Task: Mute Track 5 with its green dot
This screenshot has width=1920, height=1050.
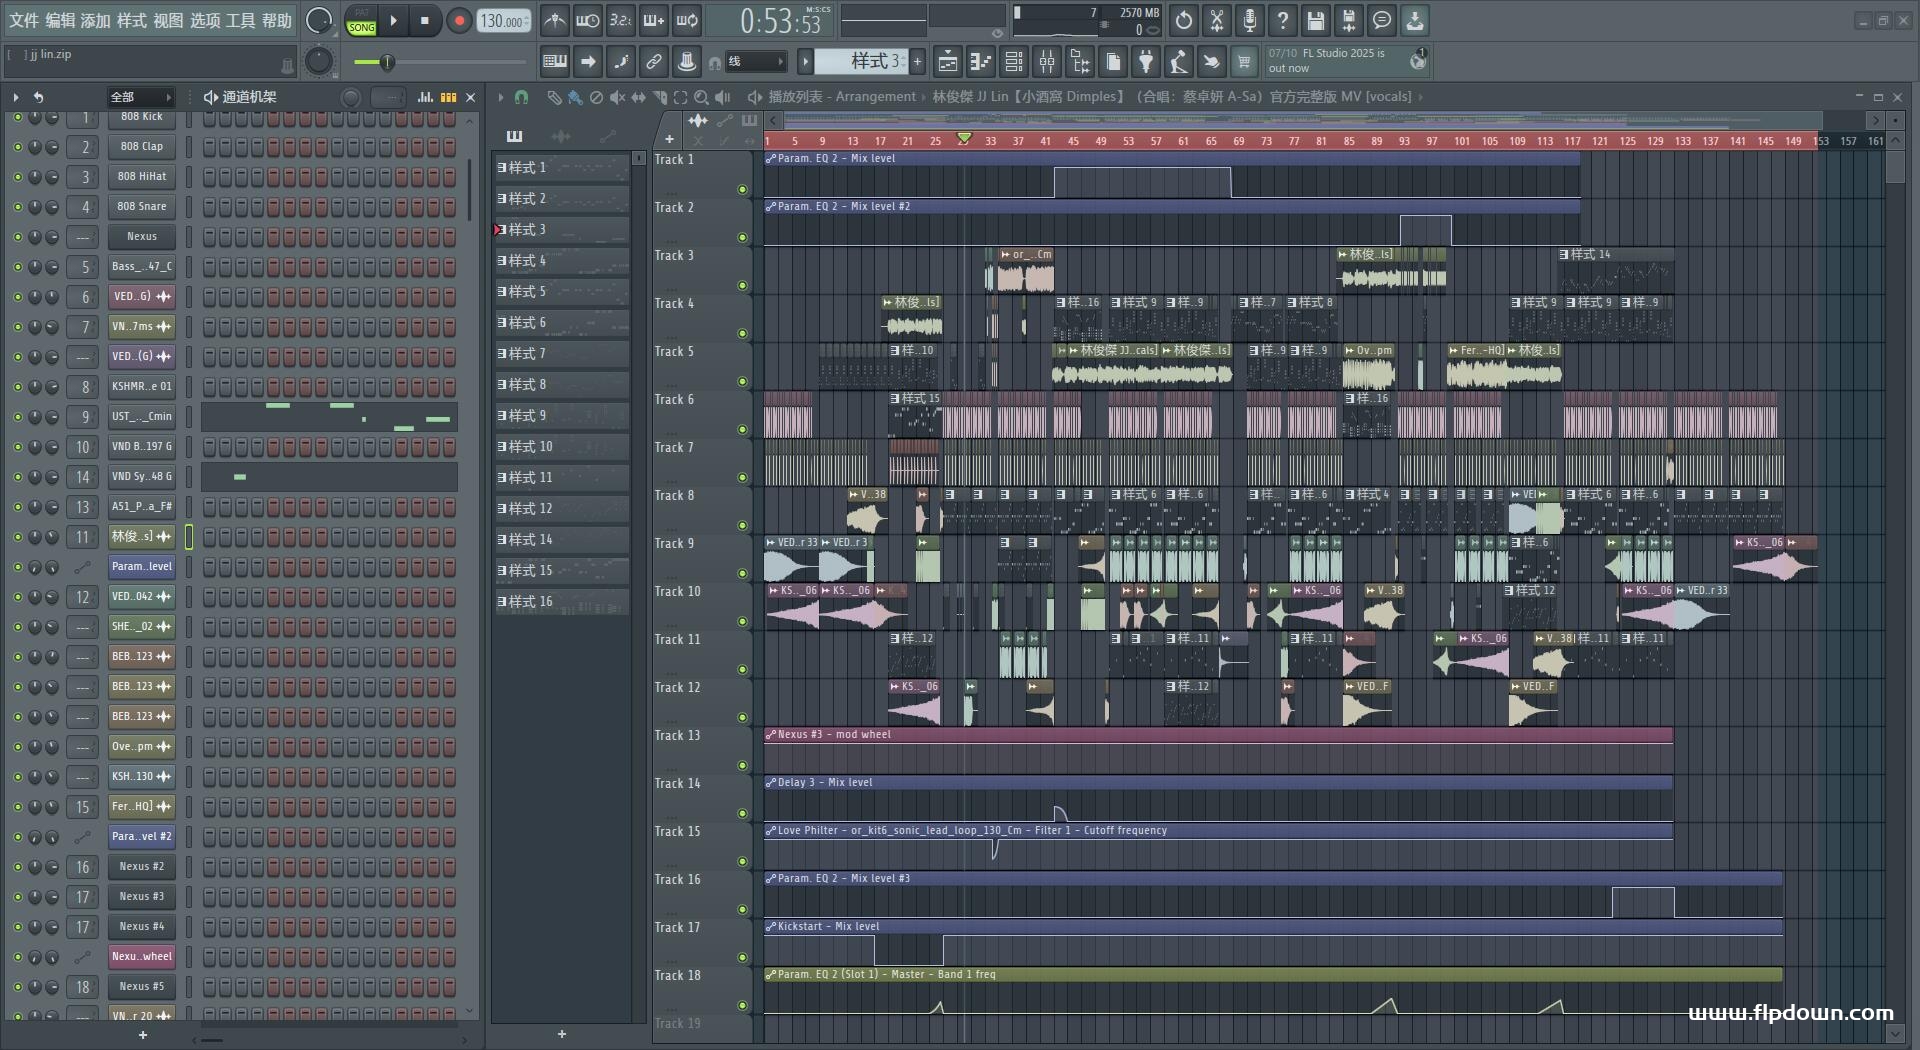Action: click(742, 382)
